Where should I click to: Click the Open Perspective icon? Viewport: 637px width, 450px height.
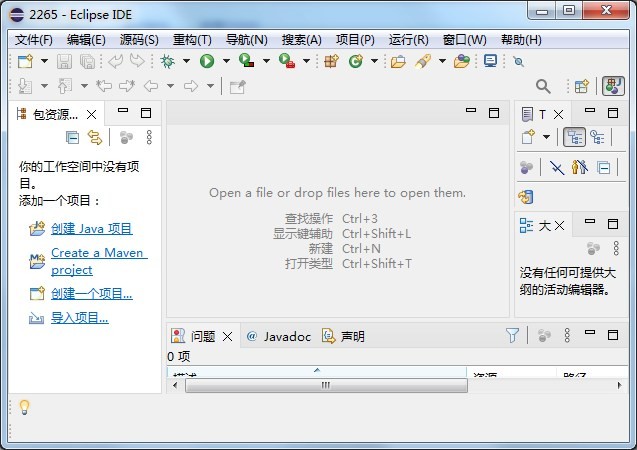click(x=582, y=86)
